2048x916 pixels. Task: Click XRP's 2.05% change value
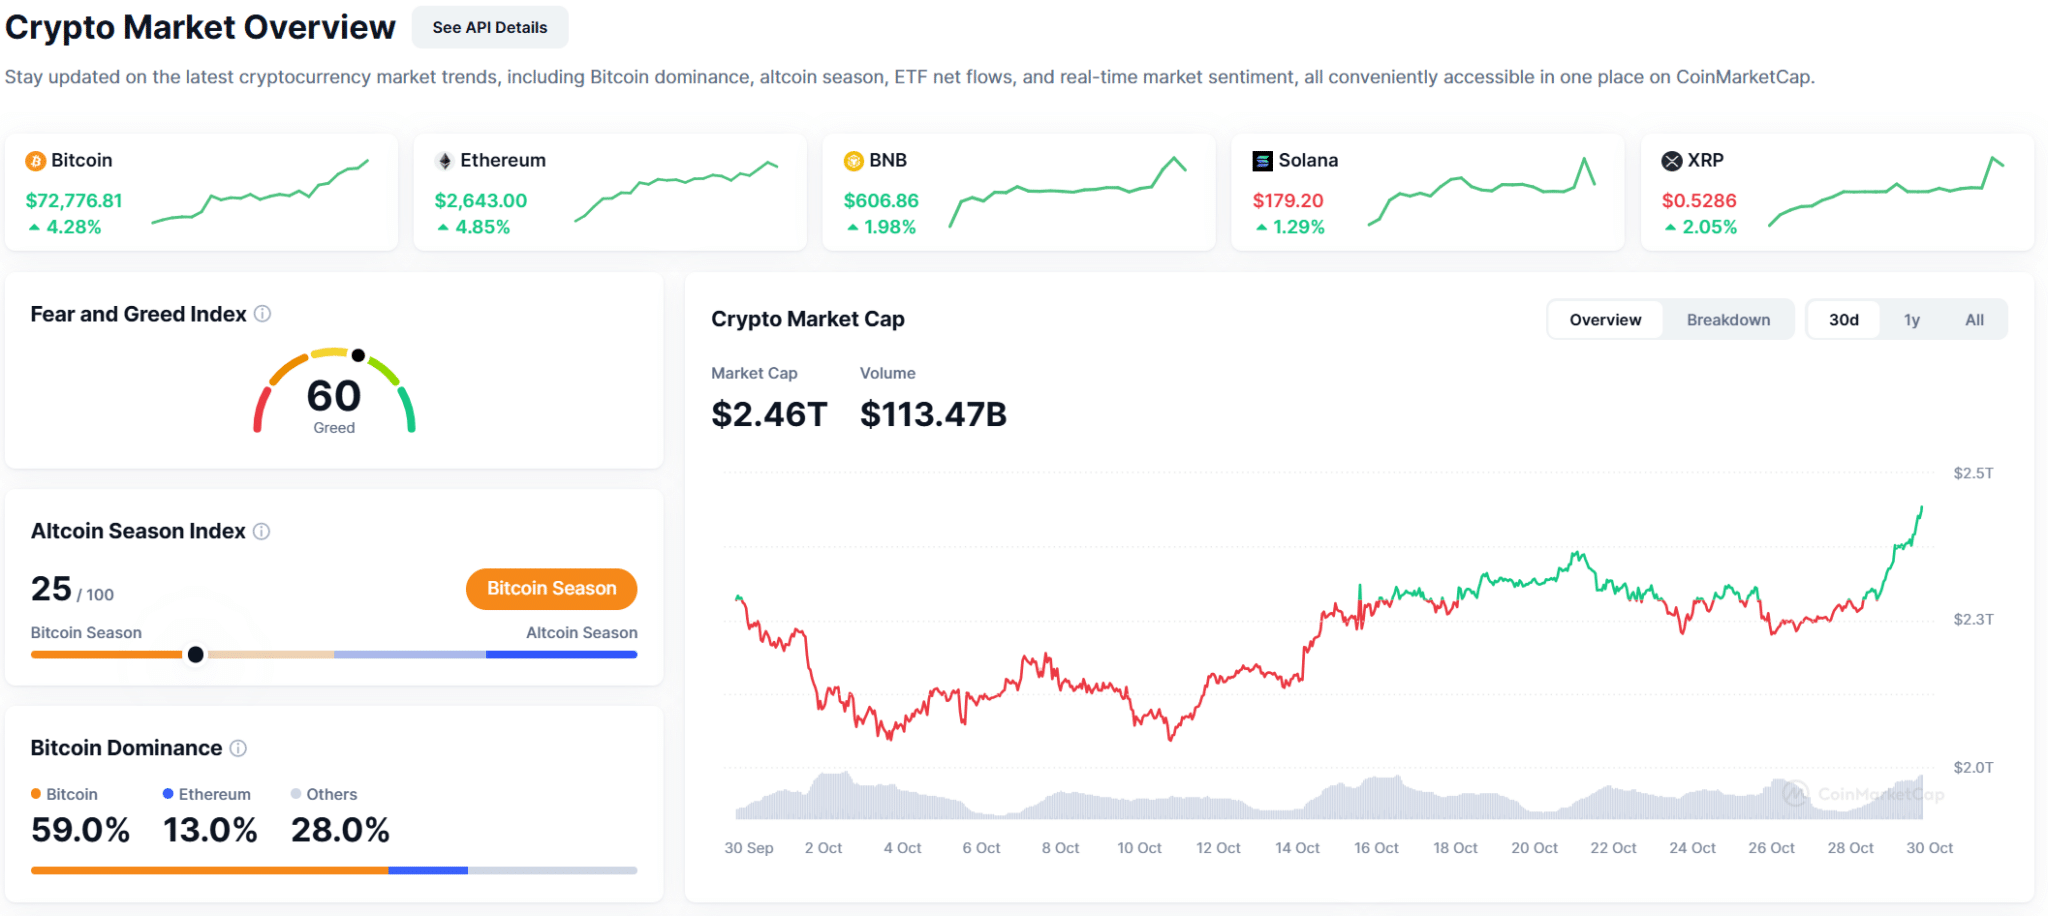coord(1710,228)
